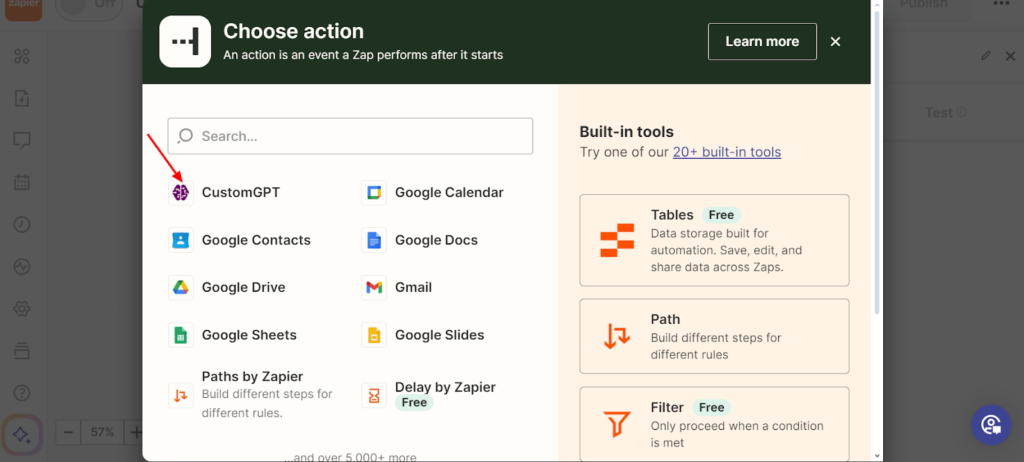
Task: Select the Google Calendar label
Action: [x=449, y=193]
